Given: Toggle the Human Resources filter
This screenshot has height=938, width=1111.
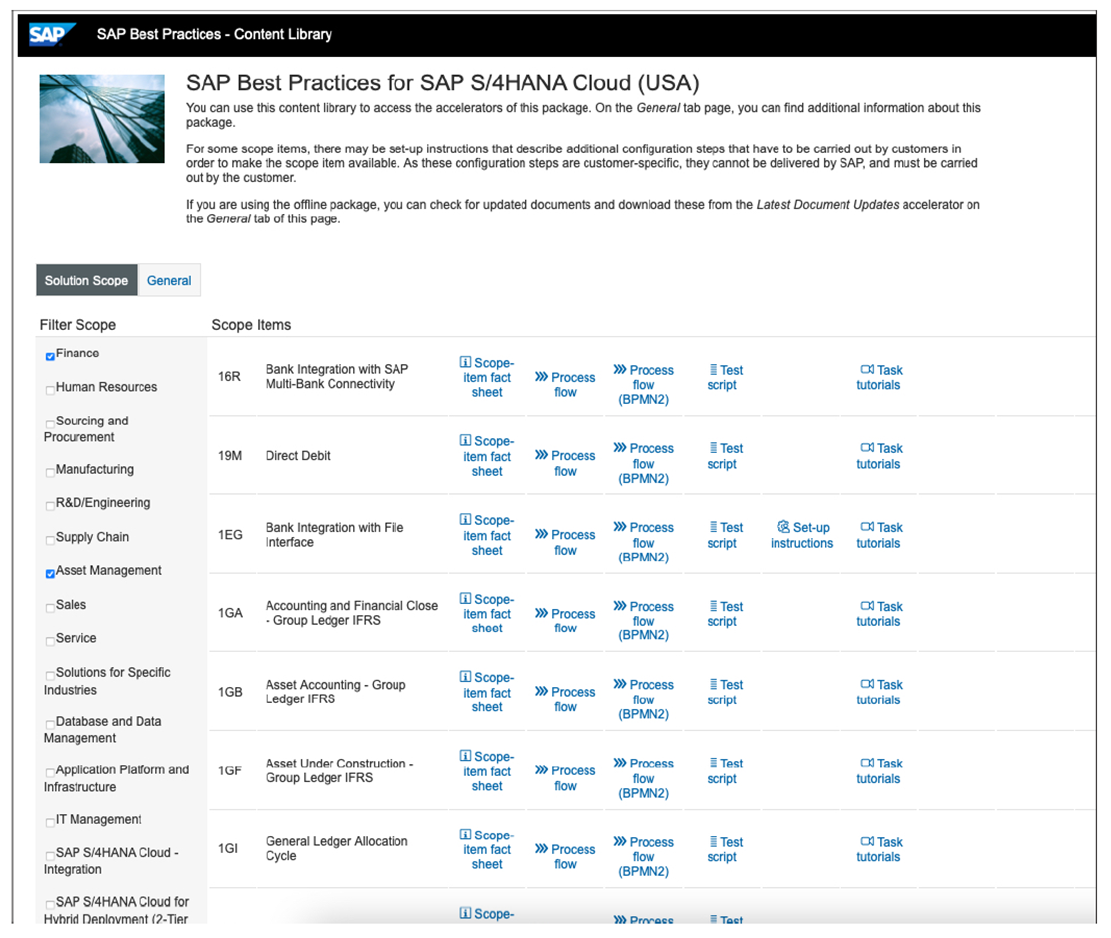Looking at the screenshot, I should pos(49,390).
